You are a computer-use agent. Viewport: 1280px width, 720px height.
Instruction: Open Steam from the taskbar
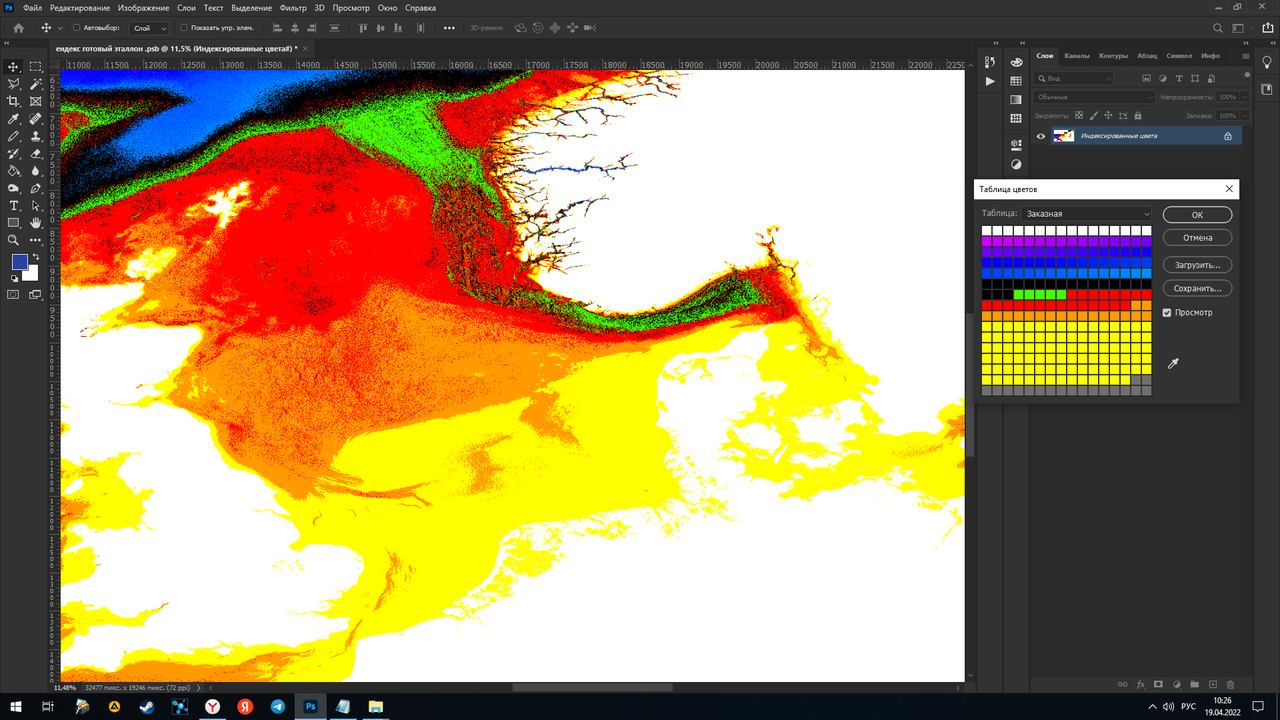147,706
